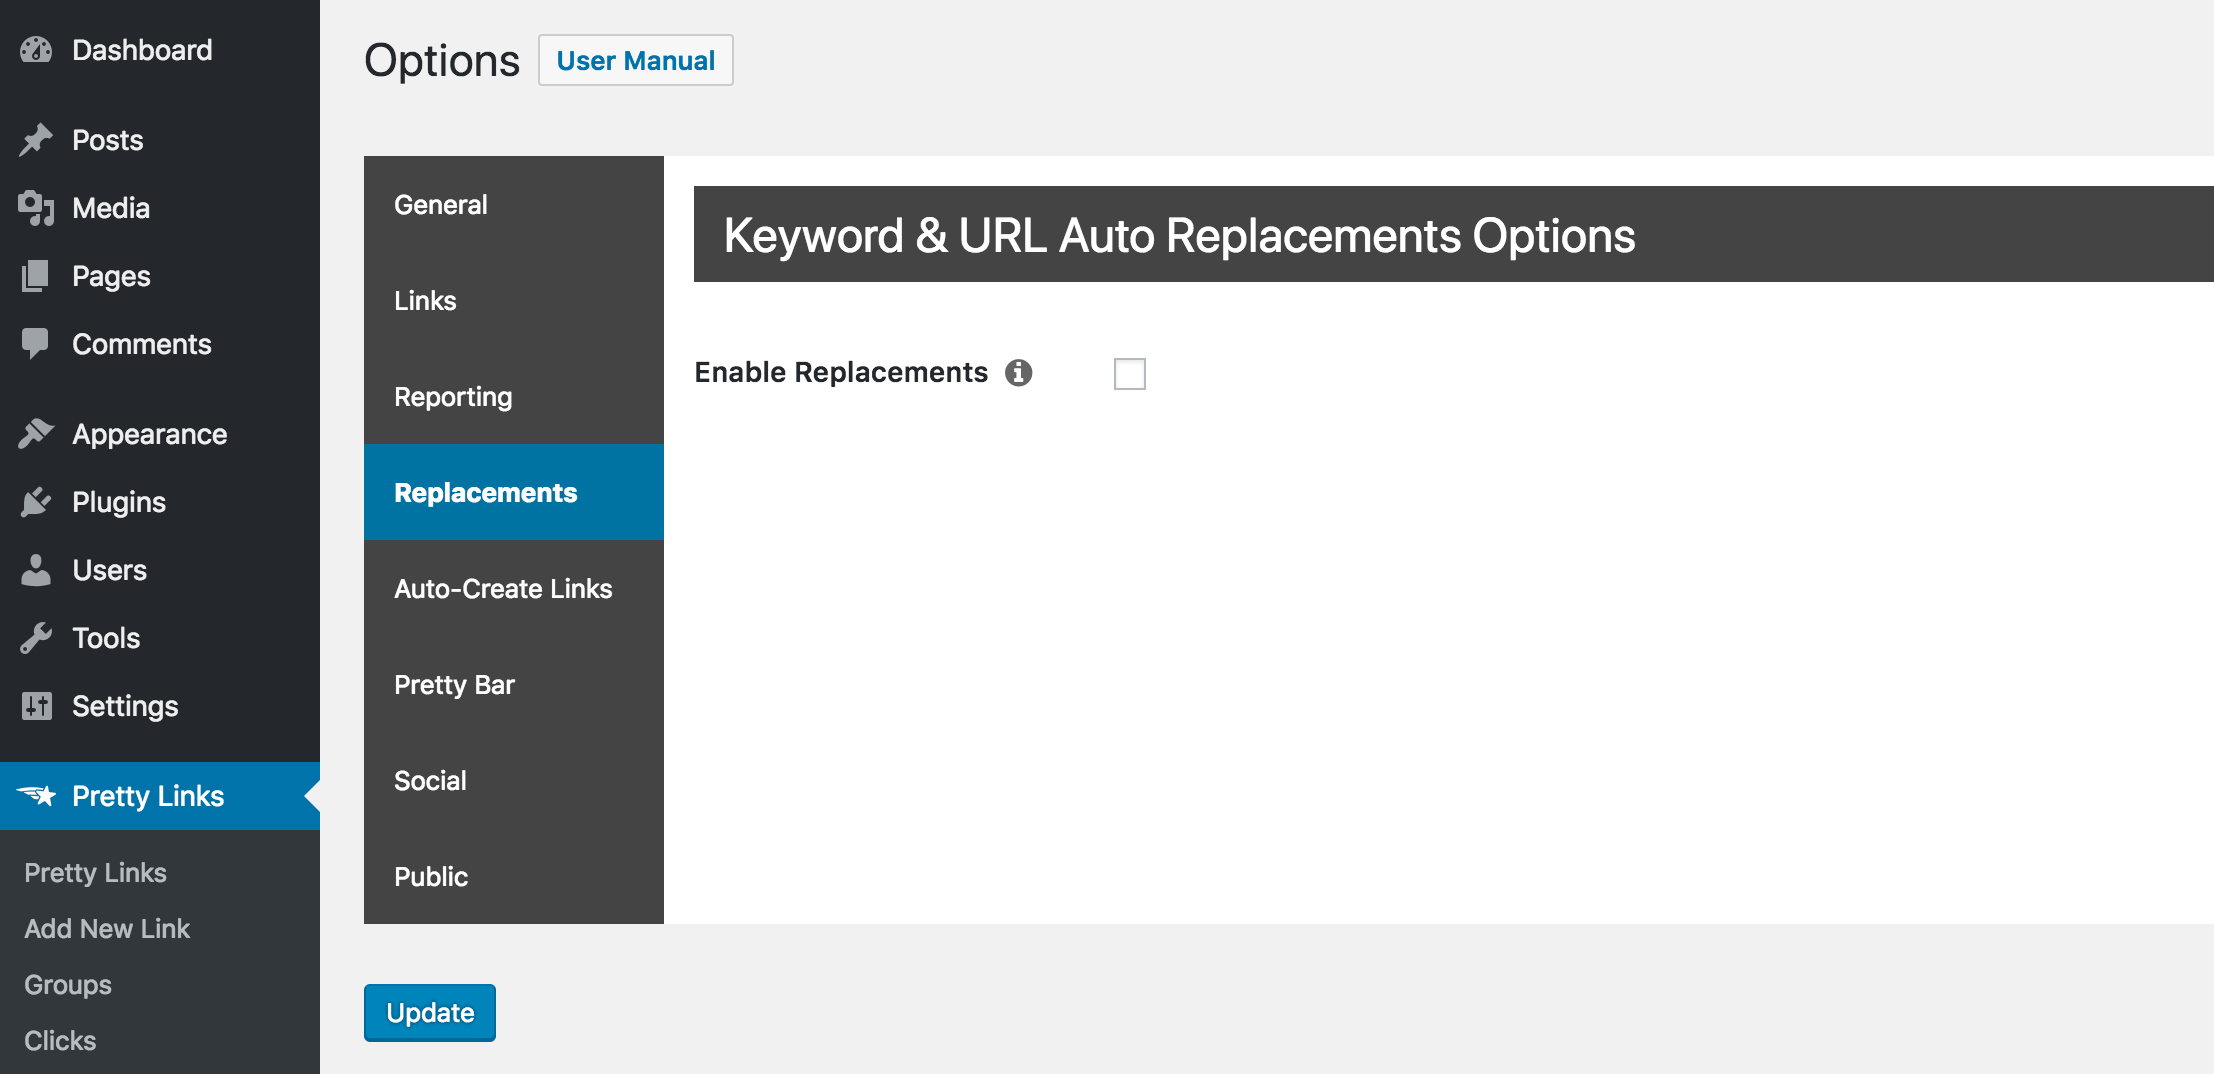Select the Pretty Links bird icon
This screenshot has height=1074, width=2214.
click(39, 795)
